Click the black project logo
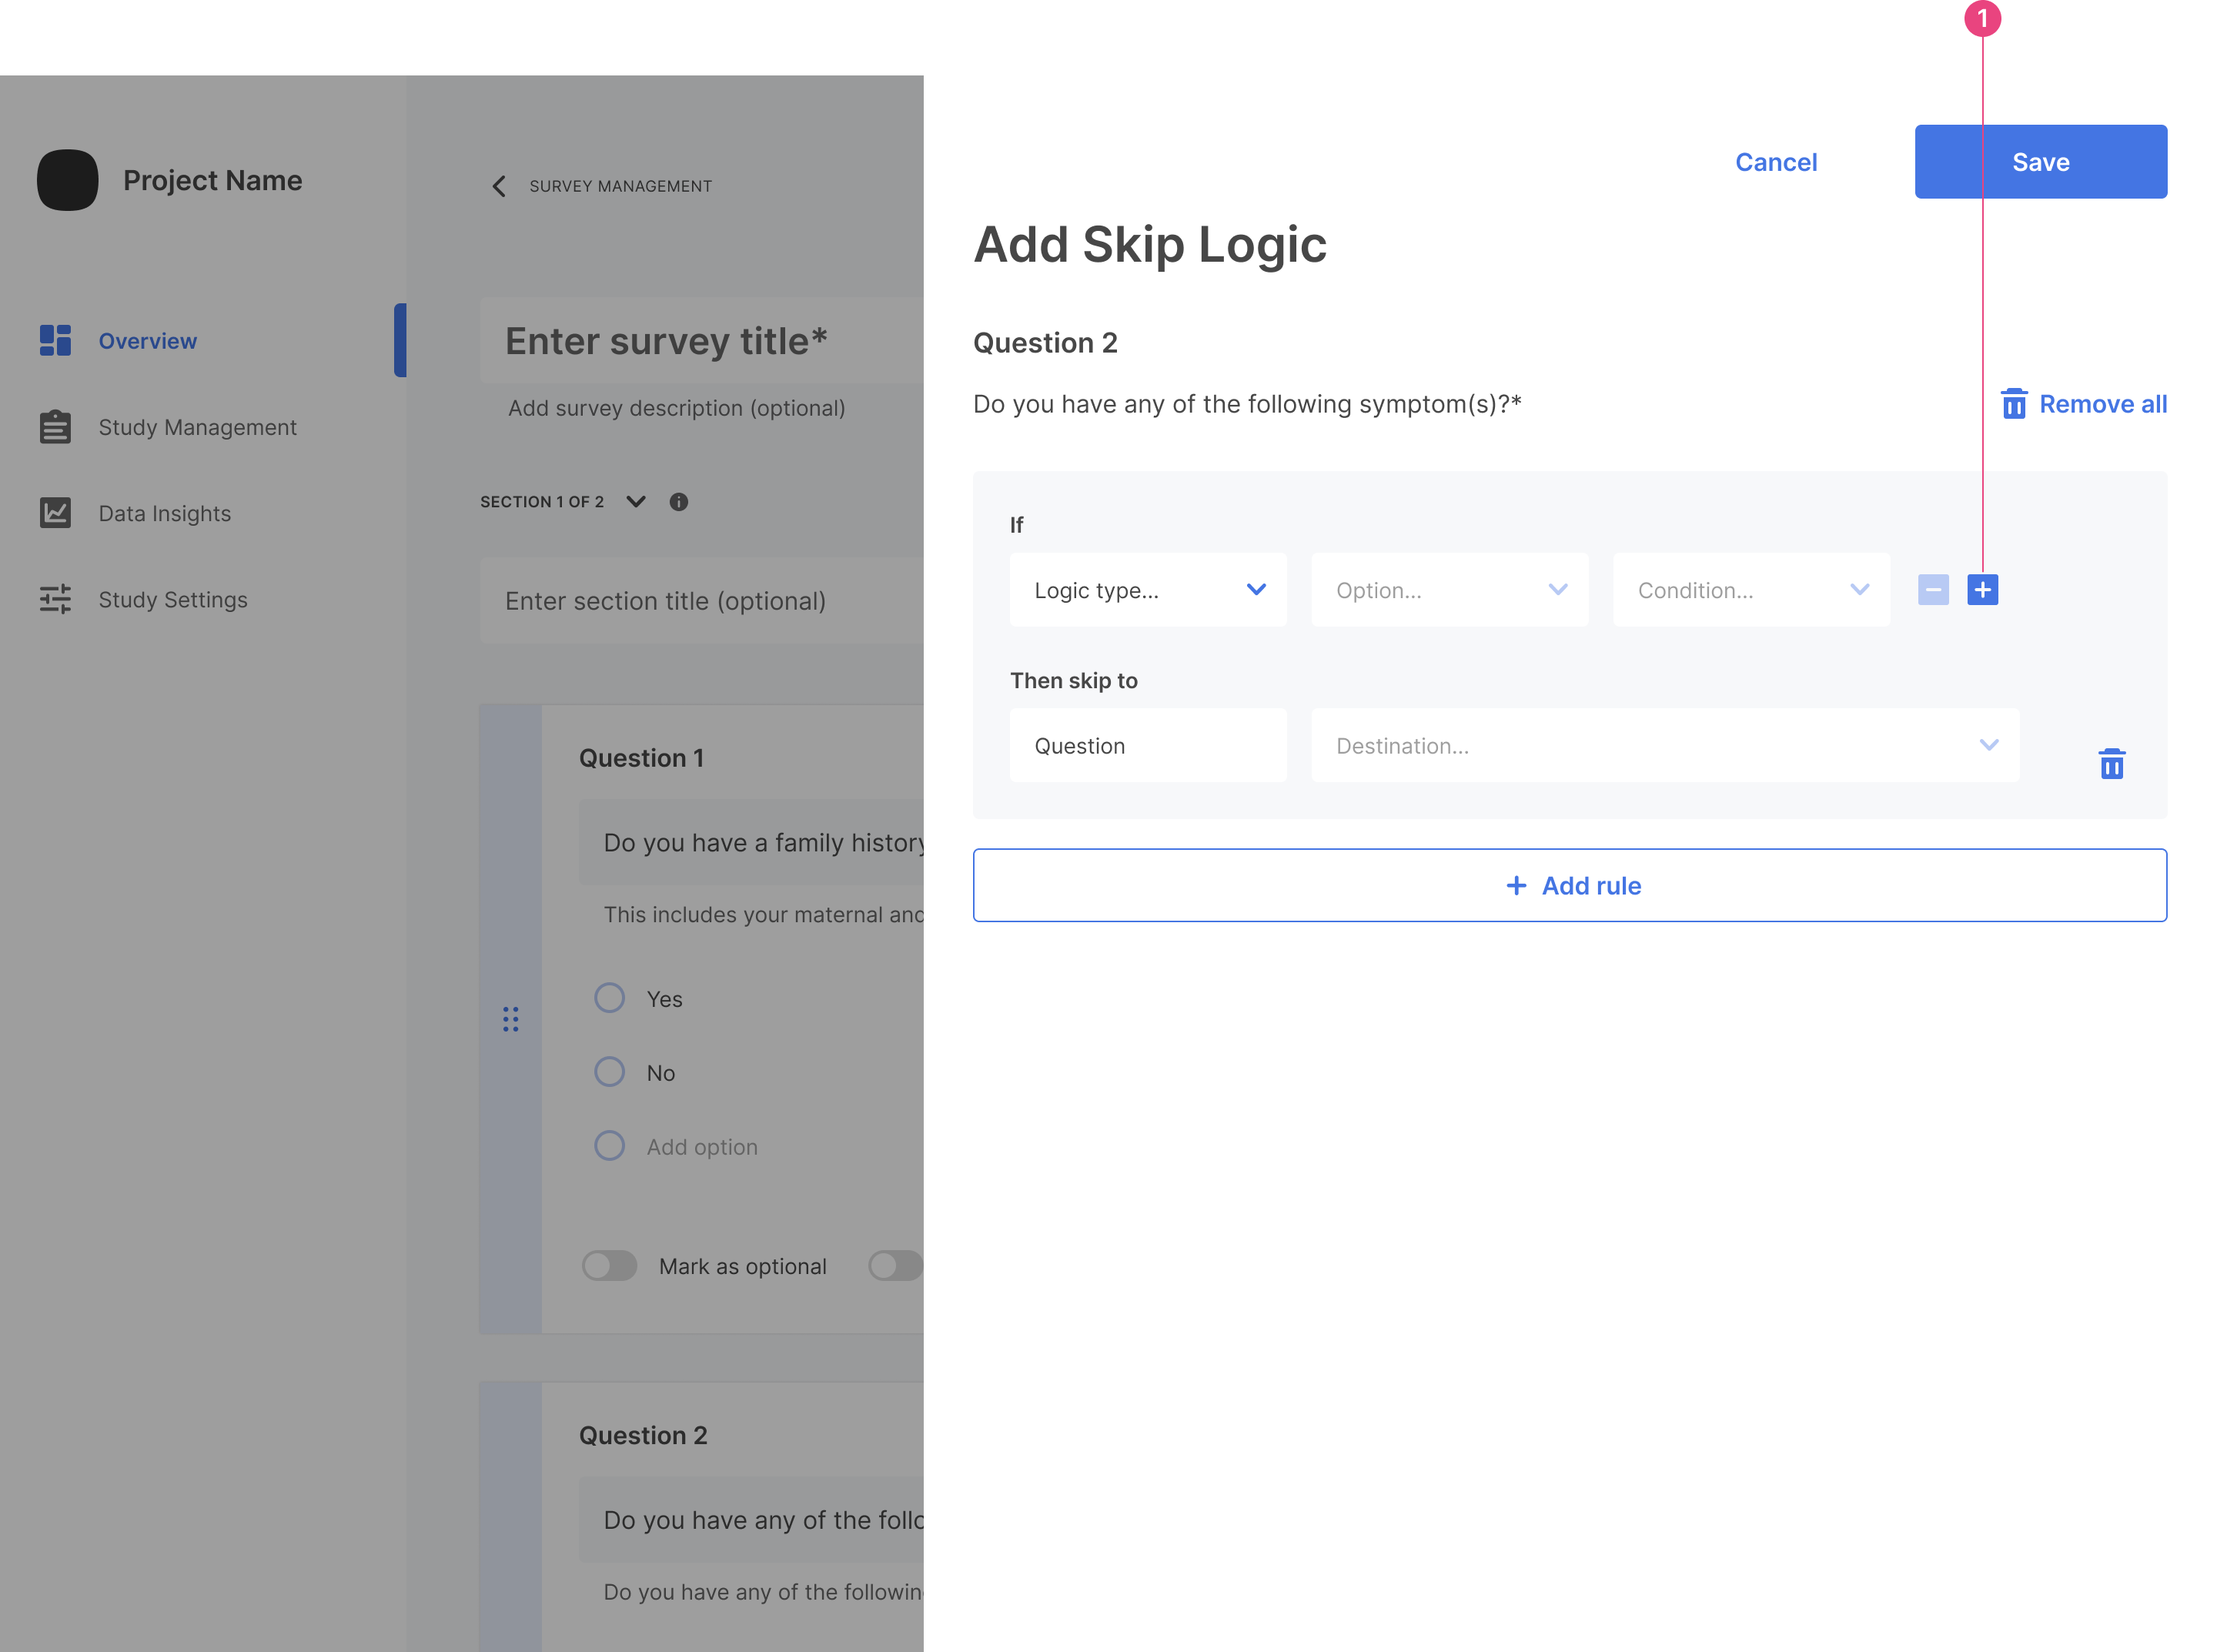The image size is (2217, 1652). (x=67, y=180)
